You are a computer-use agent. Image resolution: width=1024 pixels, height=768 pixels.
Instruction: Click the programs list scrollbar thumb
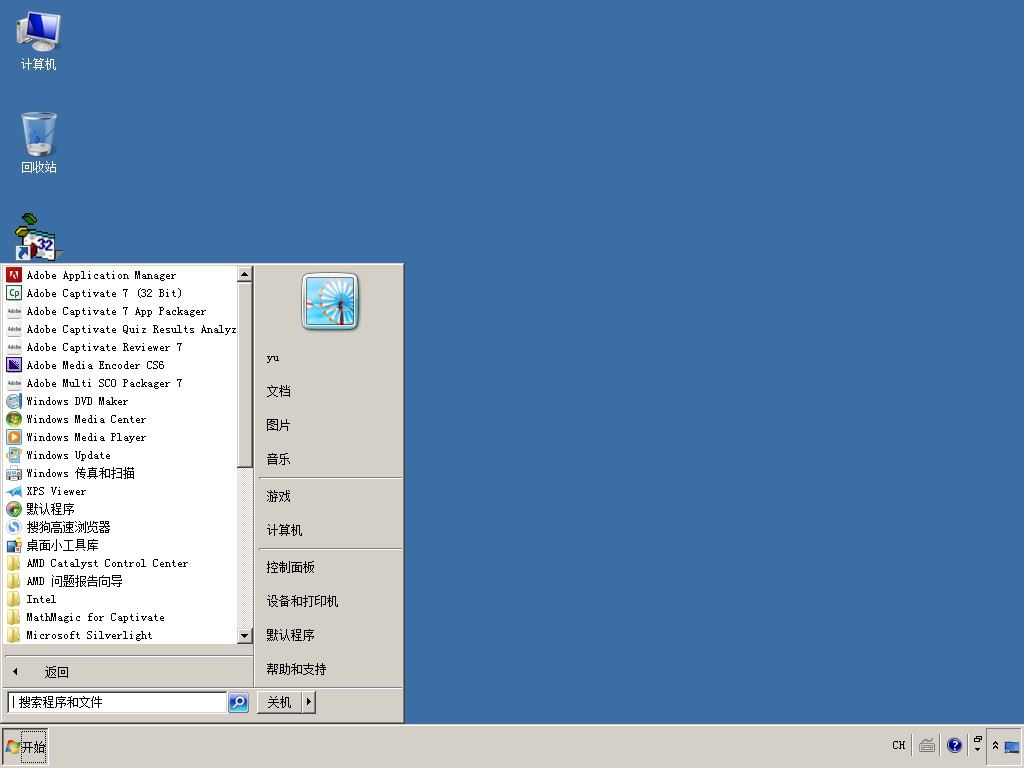[245, 375]
